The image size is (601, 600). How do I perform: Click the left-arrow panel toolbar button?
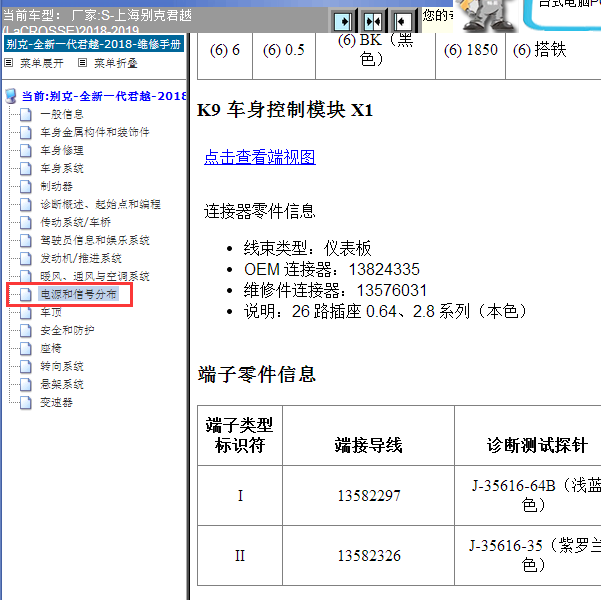pos(402,21)
